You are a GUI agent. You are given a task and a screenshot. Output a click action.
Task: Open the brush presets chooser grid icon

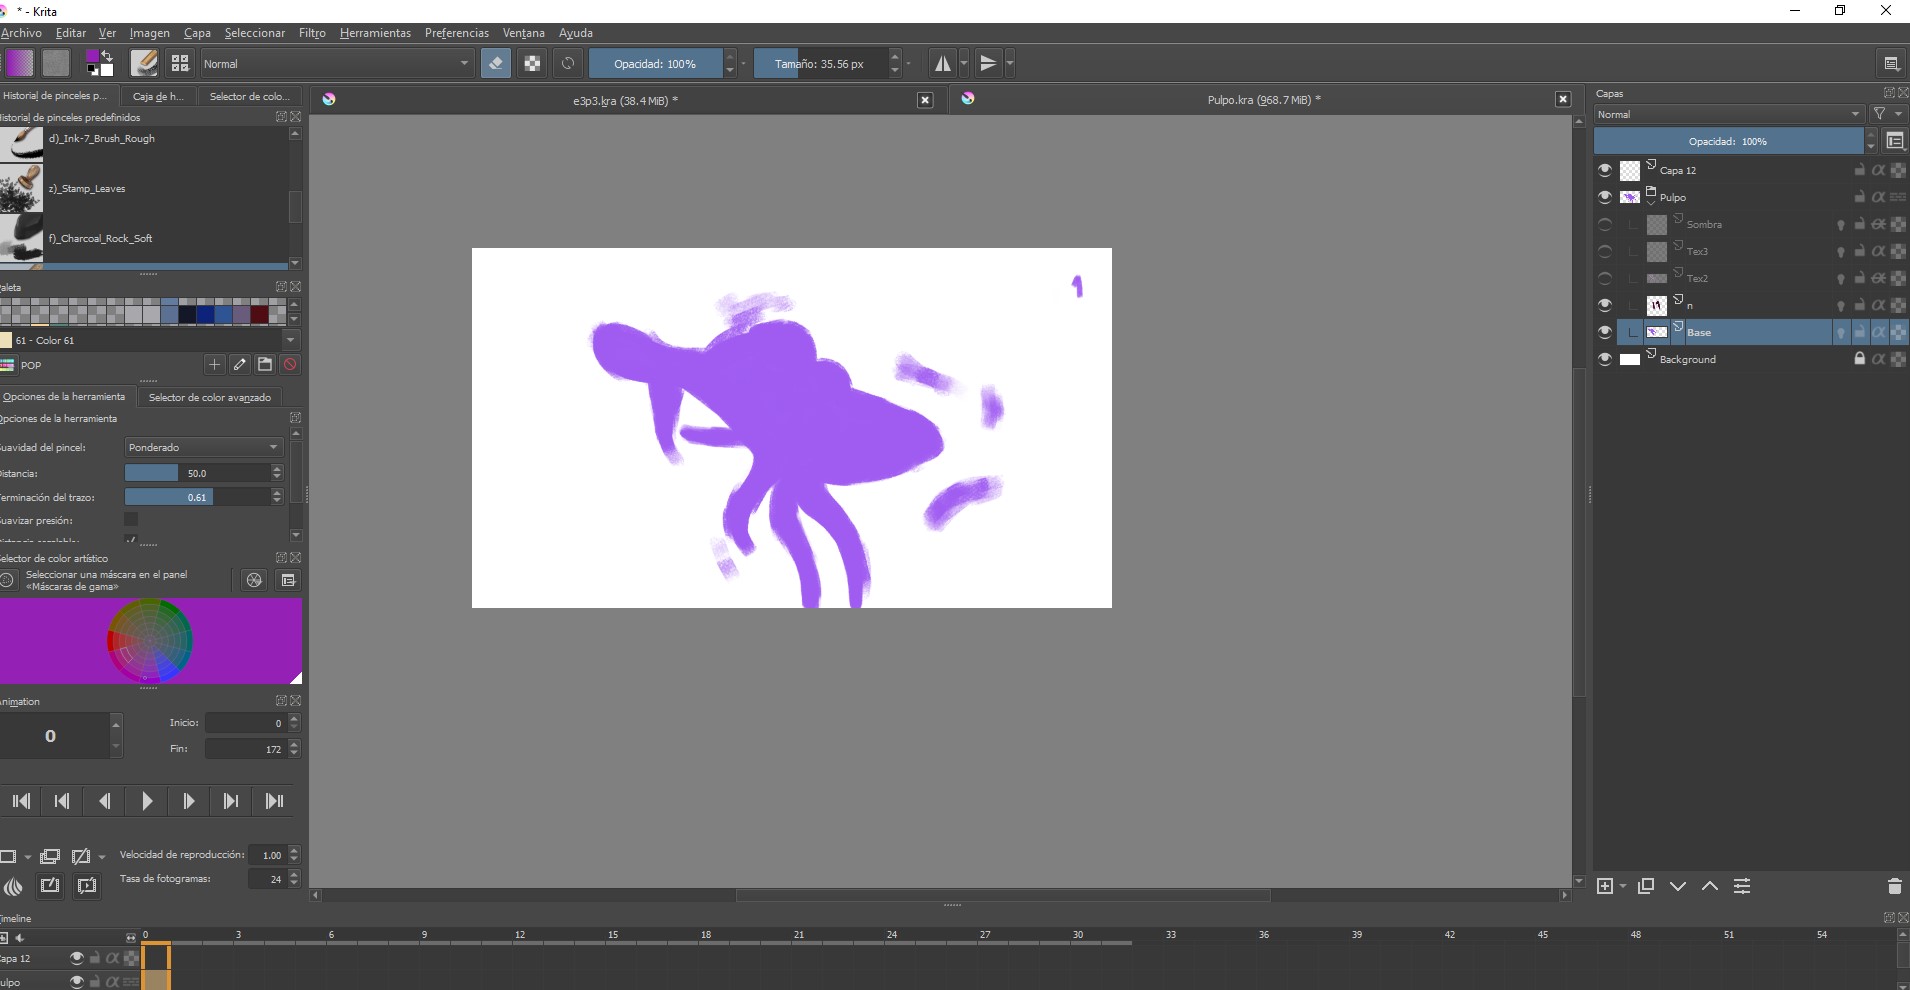[180, 63]
